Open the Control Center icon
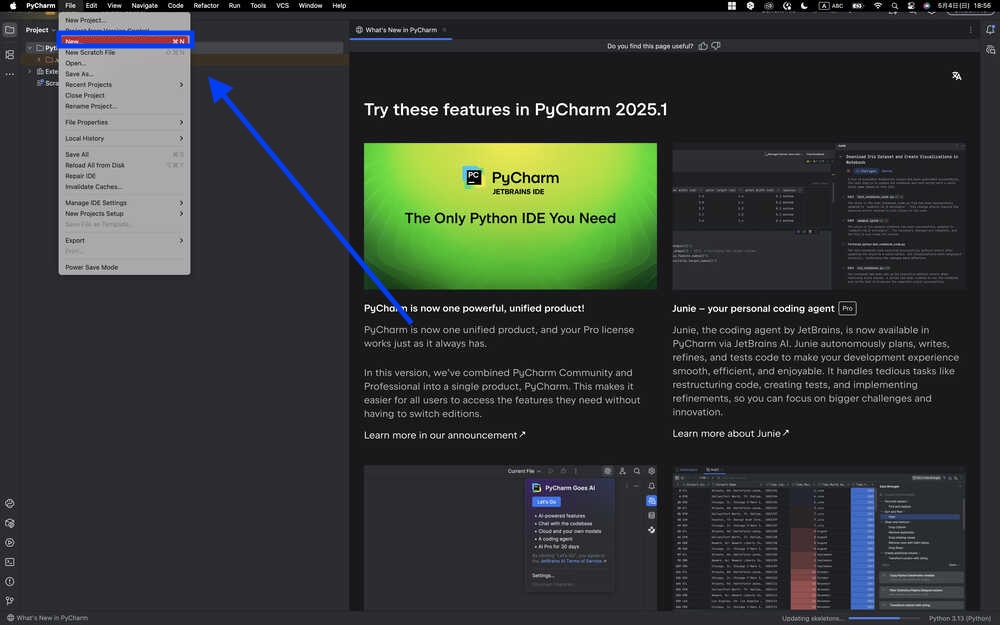The width and height of the screenshot is (1000, 625). (x=911, y=6)
